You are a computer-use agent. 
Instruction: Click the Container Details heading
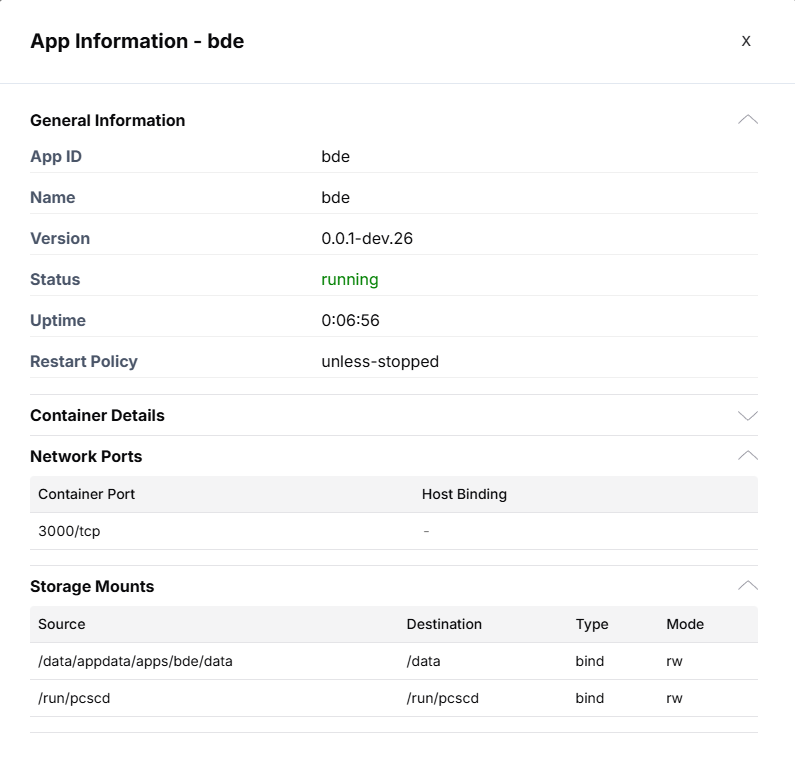[97, 416]
